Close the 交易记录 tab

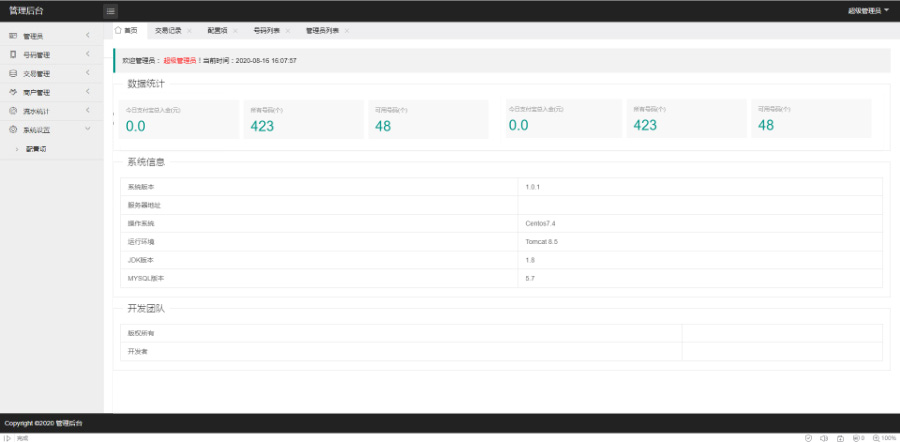[x=189, y=31]
